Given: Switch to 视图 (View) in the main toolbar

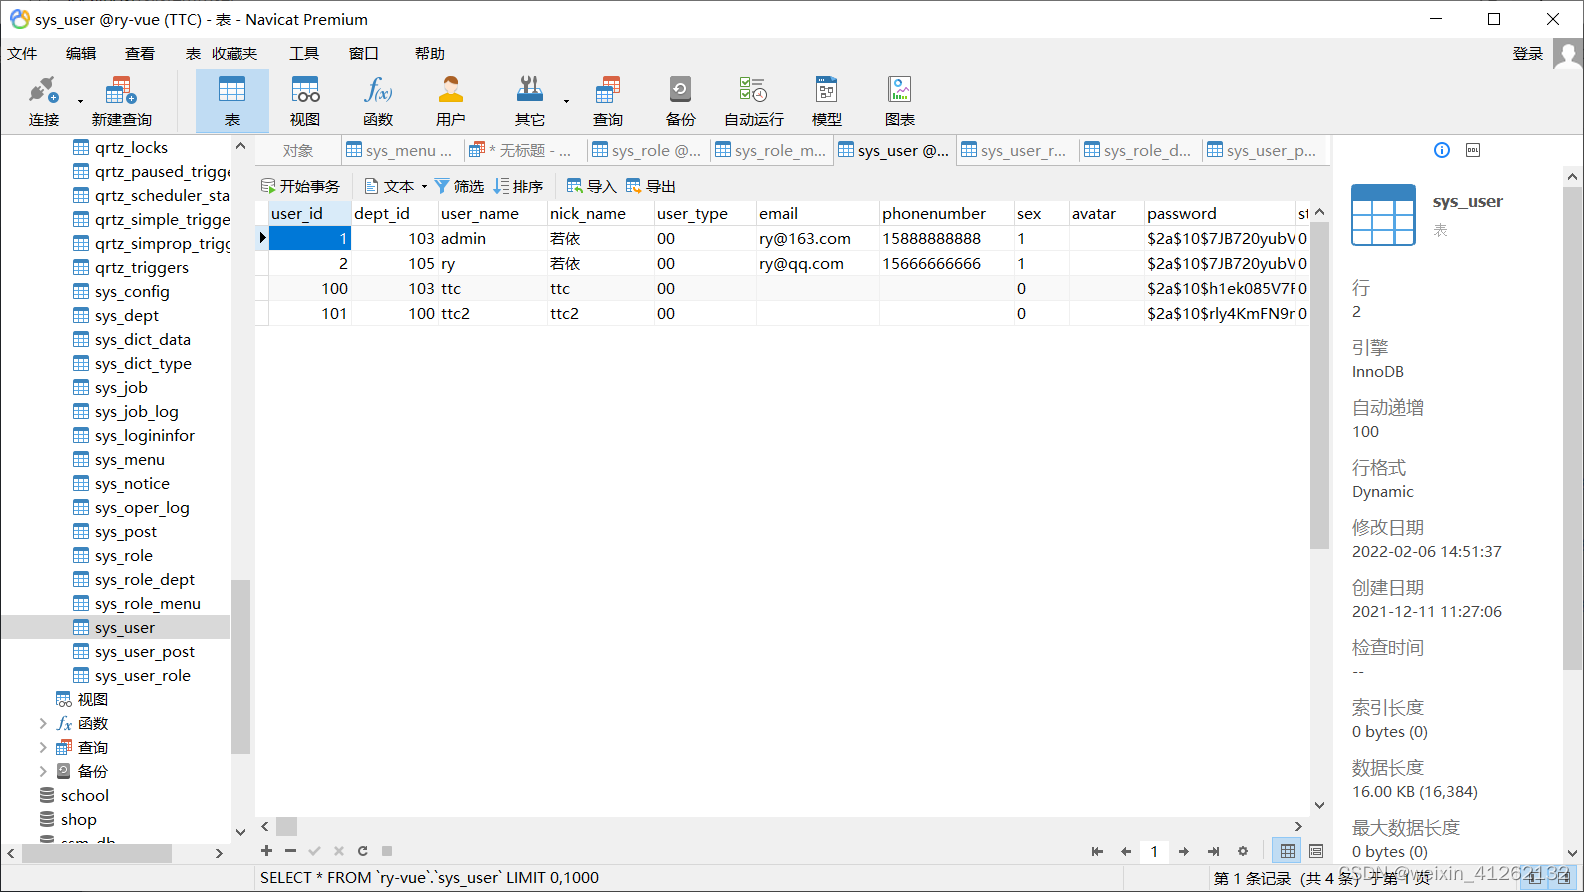Looking at the screenshot, I should [305, 101].
